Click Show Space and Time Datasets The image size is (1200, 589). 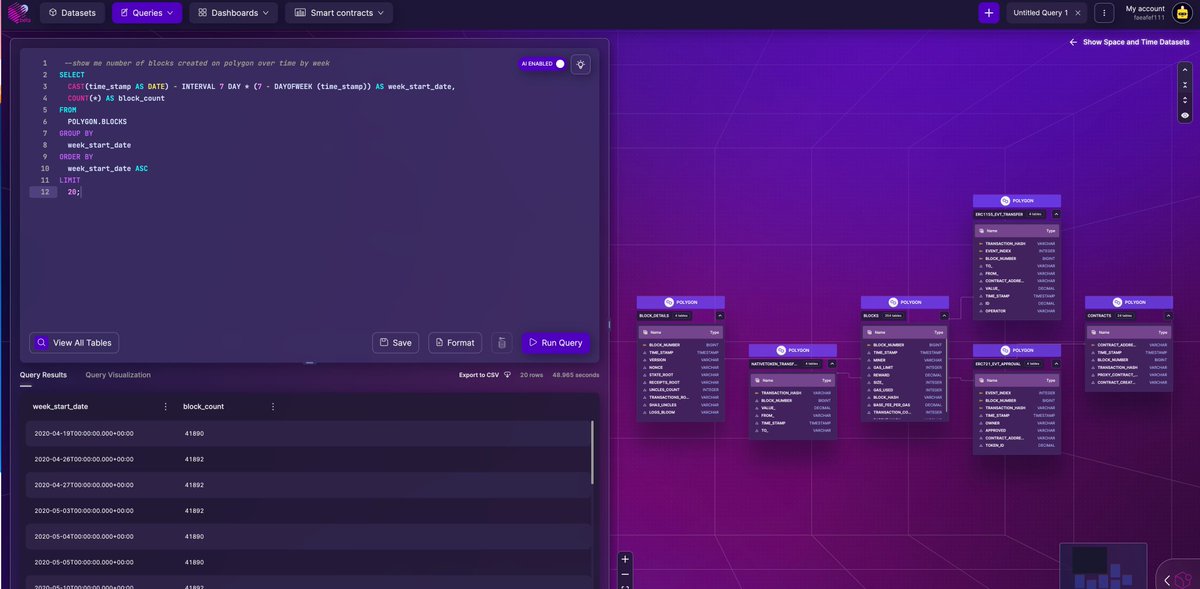pyautogui.click(x=1129, y=42)
